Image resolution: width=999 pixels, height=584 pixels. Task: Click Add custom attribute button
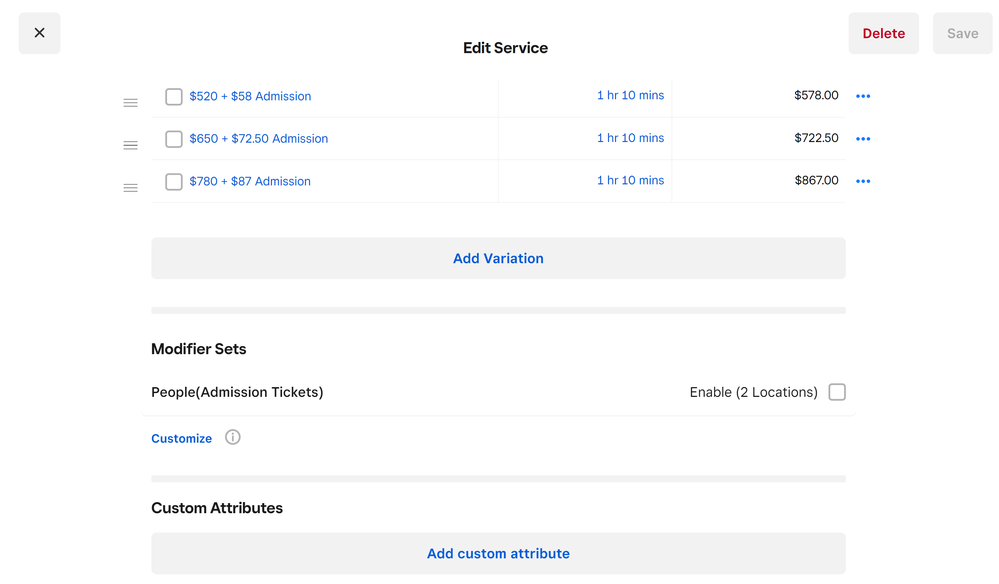click(498, 553)
